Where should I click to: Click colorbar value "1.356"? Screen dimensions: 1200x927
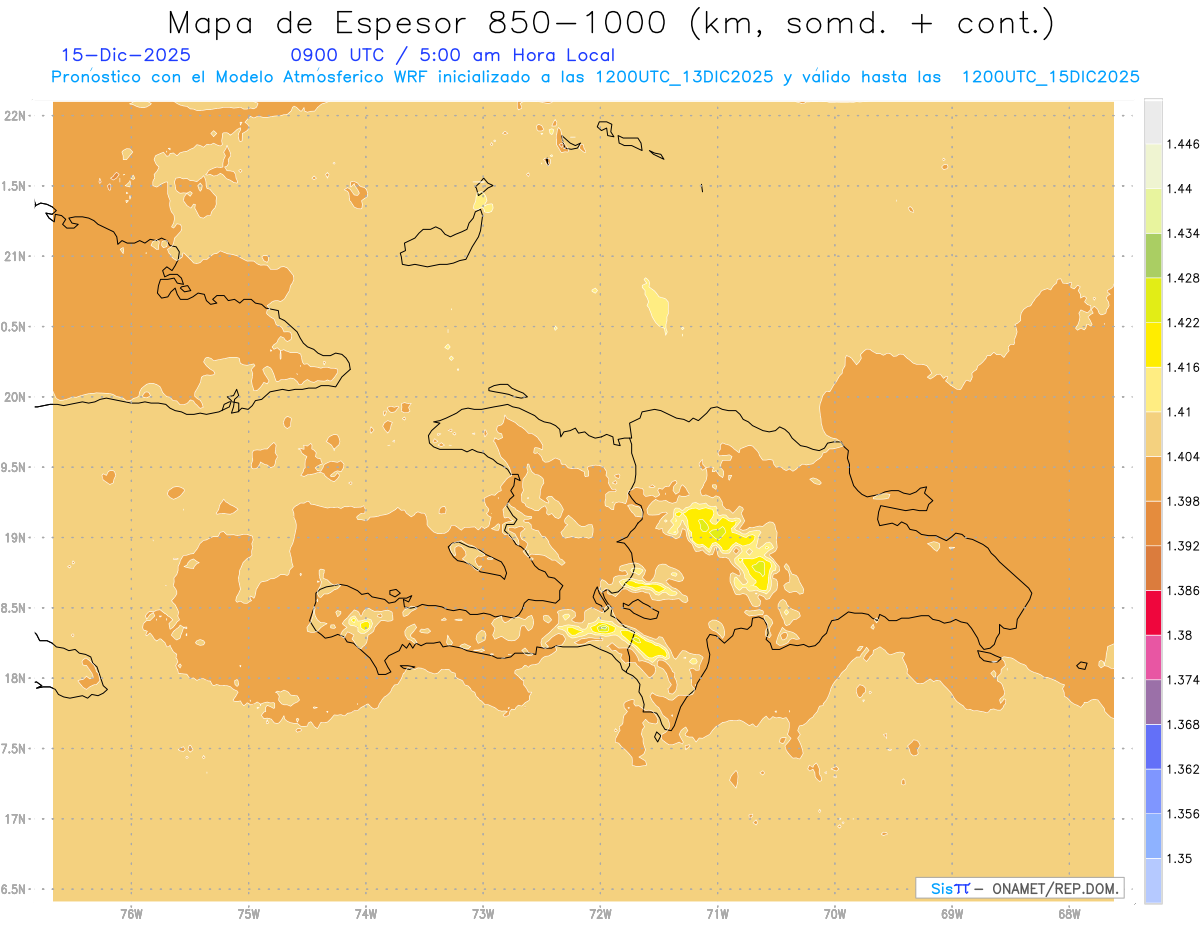click(1183, 814)
